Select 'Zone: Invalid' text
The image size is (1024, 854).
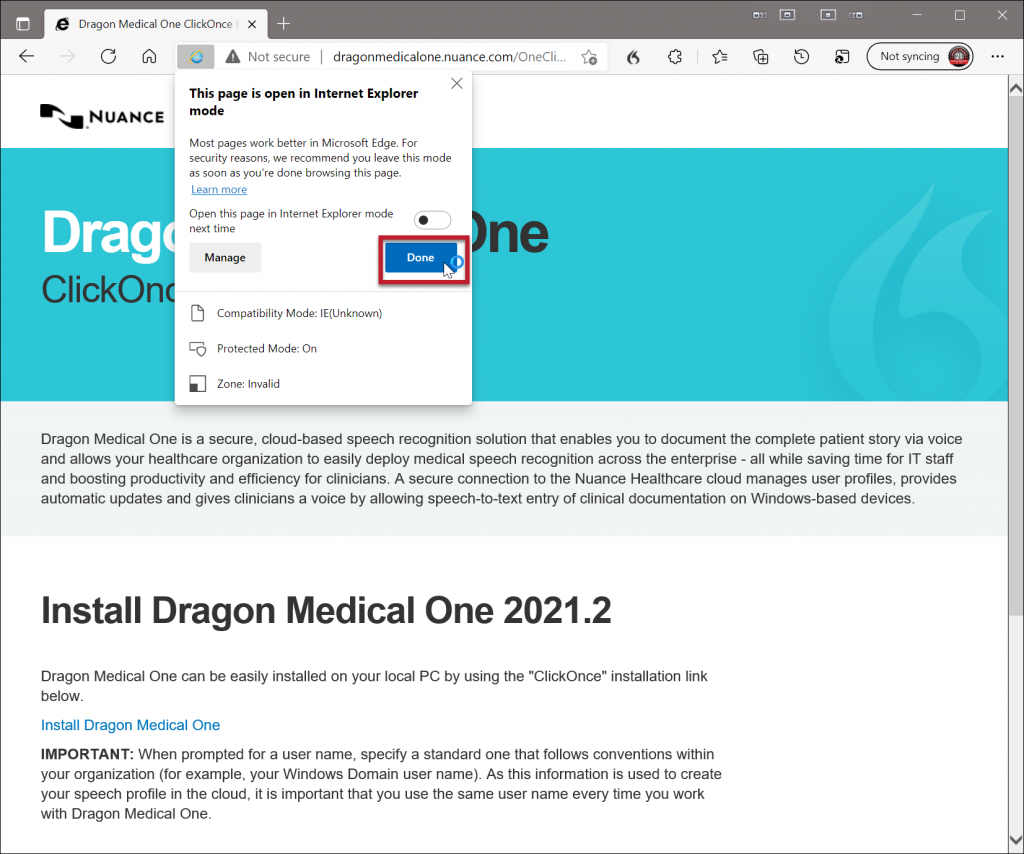(x=248, y=384)
